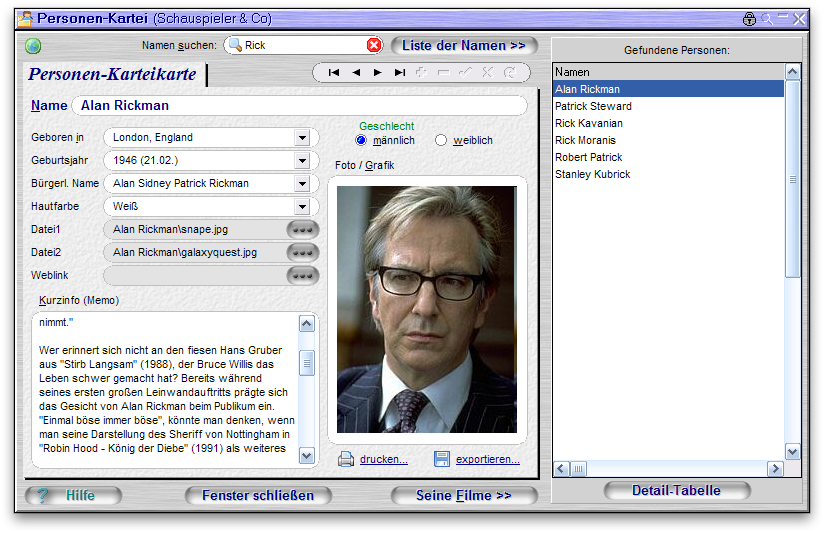
Task: Click the empty Weblink field
Action: 195,275
